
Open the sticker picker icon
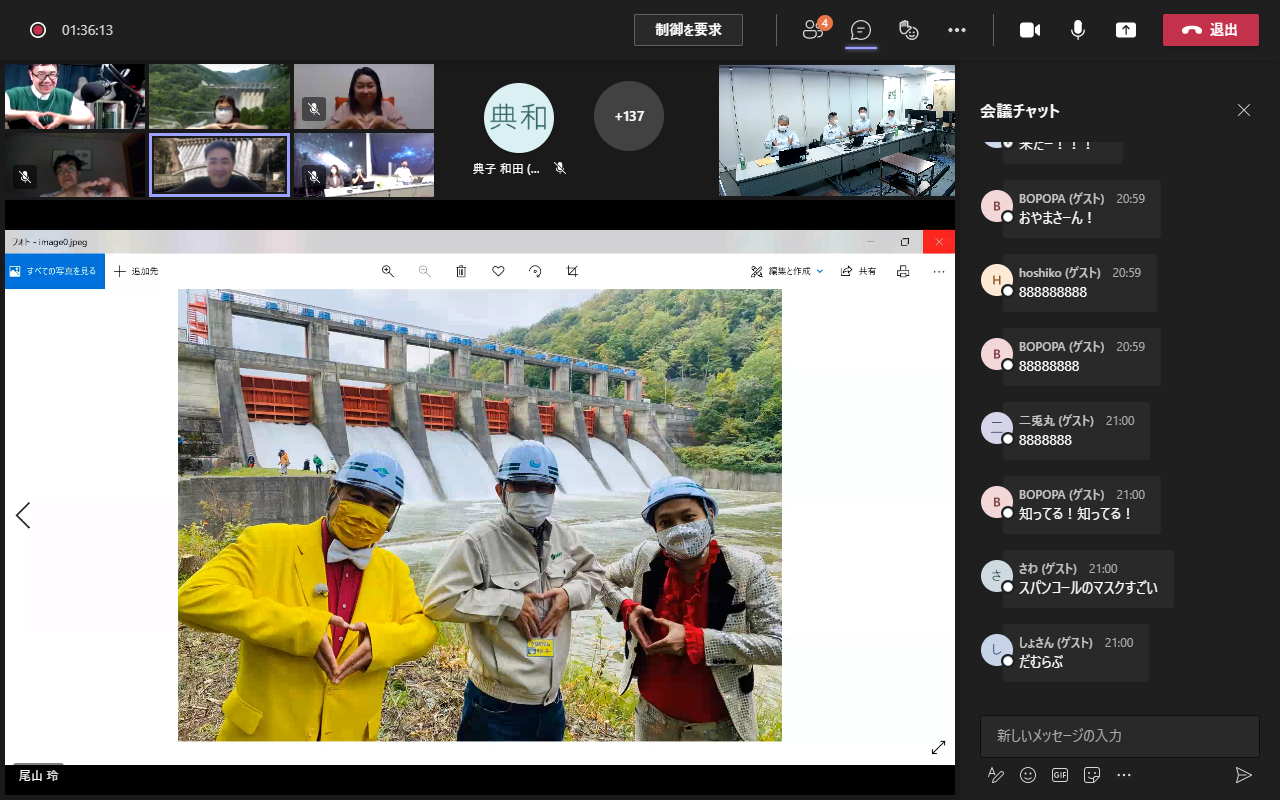tap(1092, 775)
